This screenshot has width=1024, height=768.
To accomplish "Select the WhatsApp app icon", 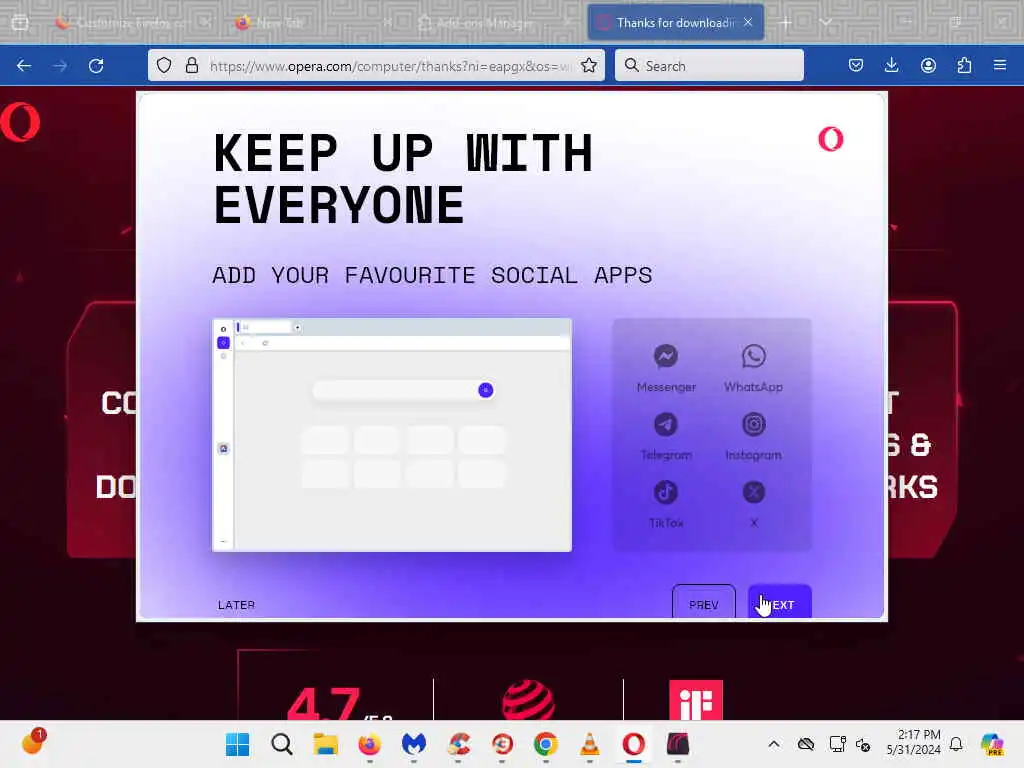I will tap(754, 357).
